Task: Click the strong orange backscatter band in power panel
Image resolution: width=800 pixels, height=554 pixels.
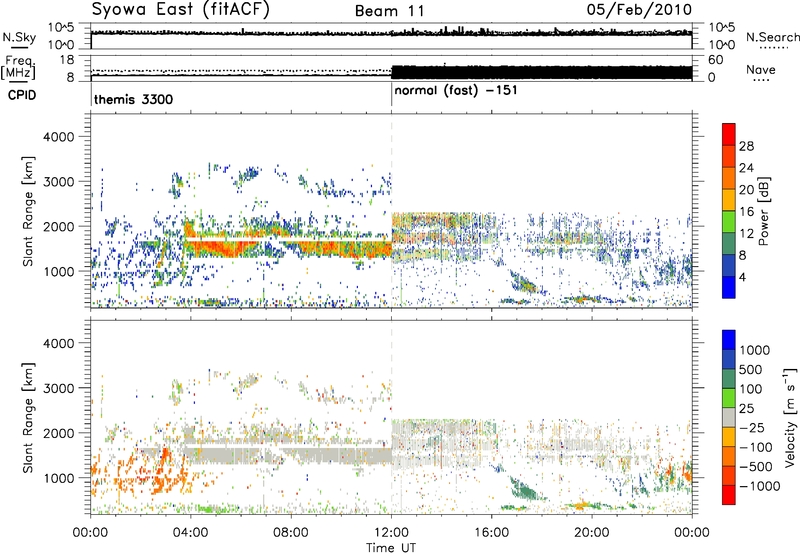Action: click(x=286, y=247)
